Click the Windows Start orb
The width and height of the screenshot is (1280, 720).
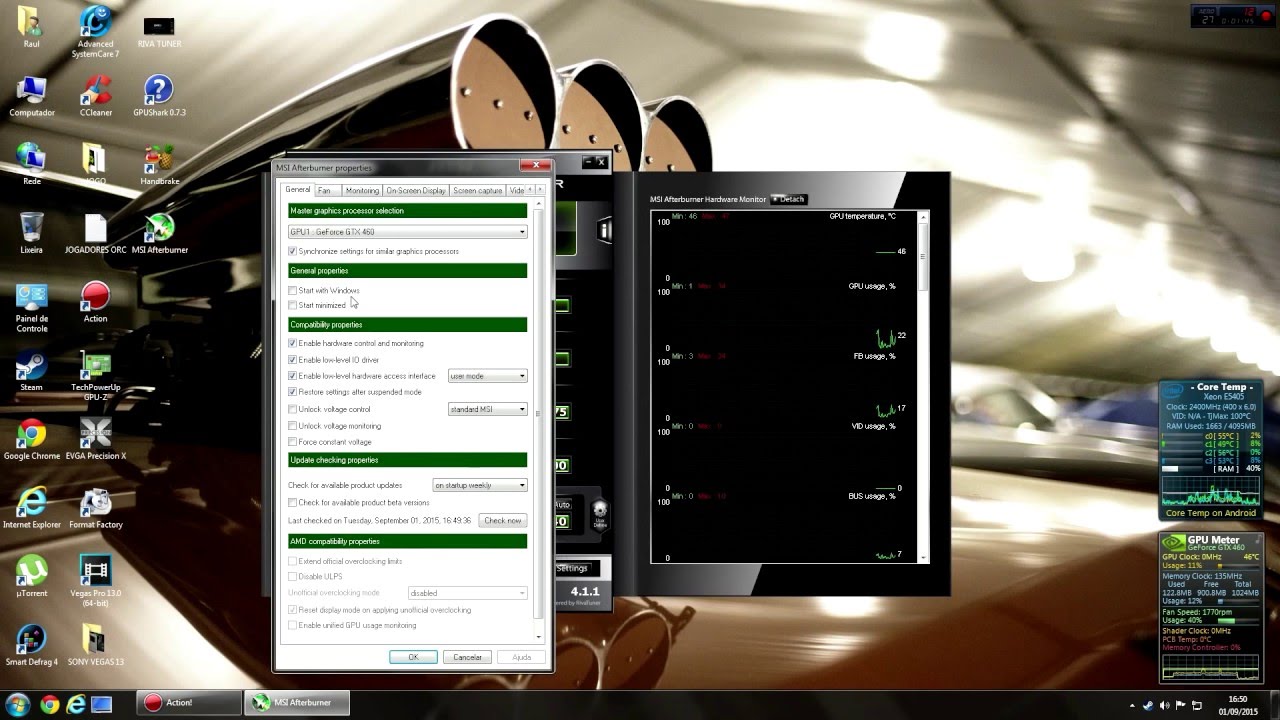[x=17, y=703]
